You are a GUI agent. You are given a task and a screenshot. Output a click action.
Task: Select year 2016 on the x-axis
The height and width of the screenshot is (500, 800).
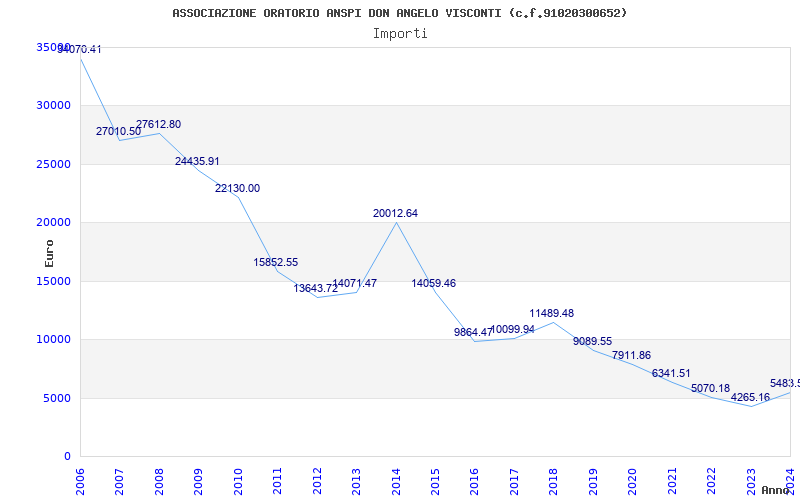(x=474, y=481)
